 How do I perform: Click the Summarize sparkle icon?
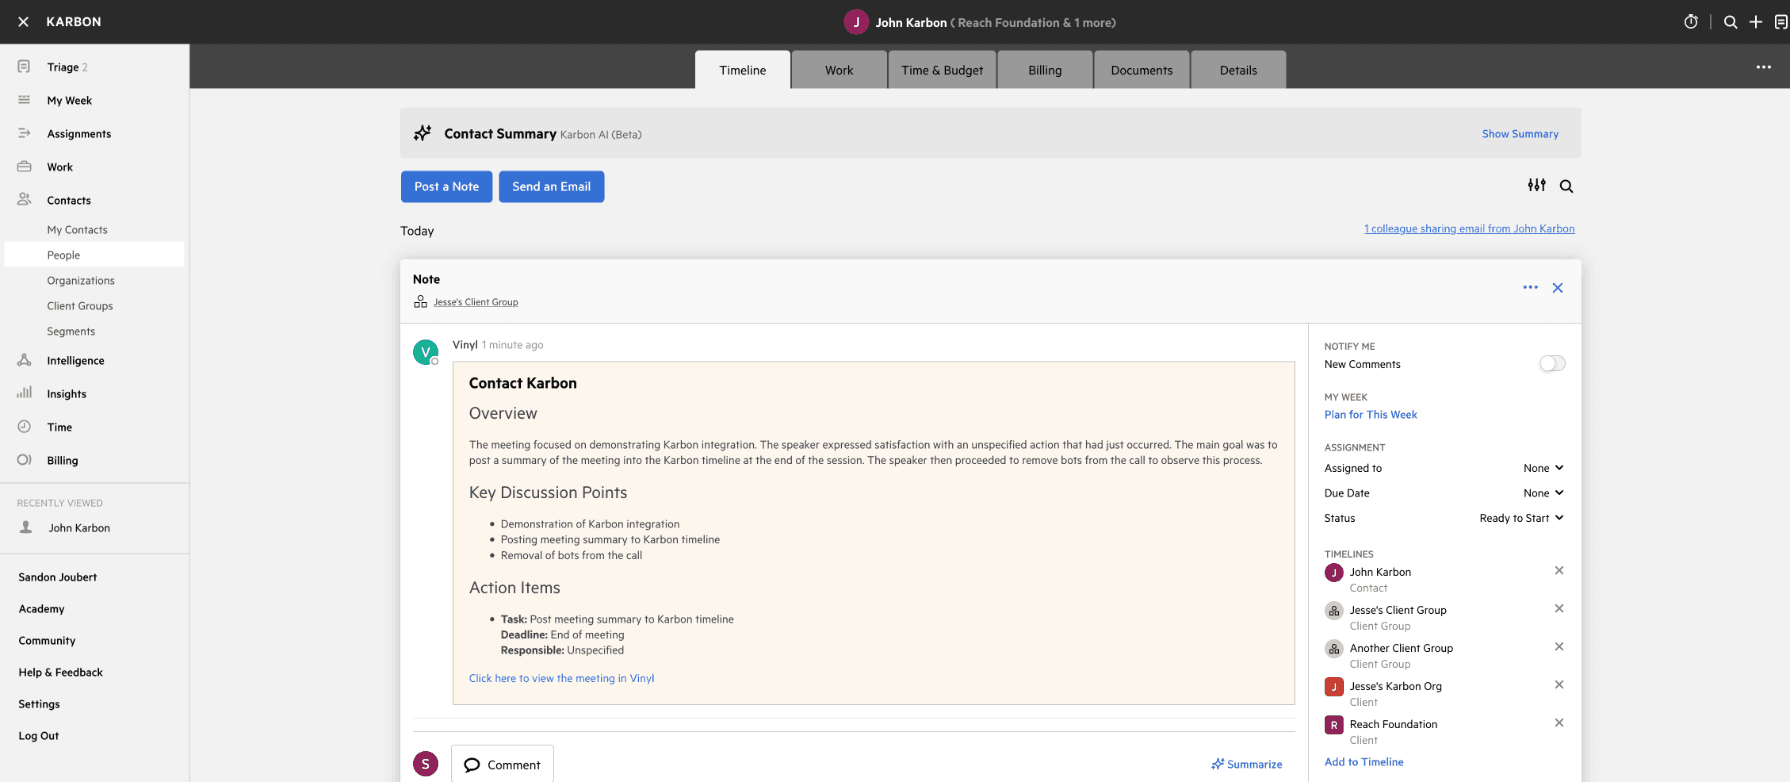click(x=1217, y=764)
